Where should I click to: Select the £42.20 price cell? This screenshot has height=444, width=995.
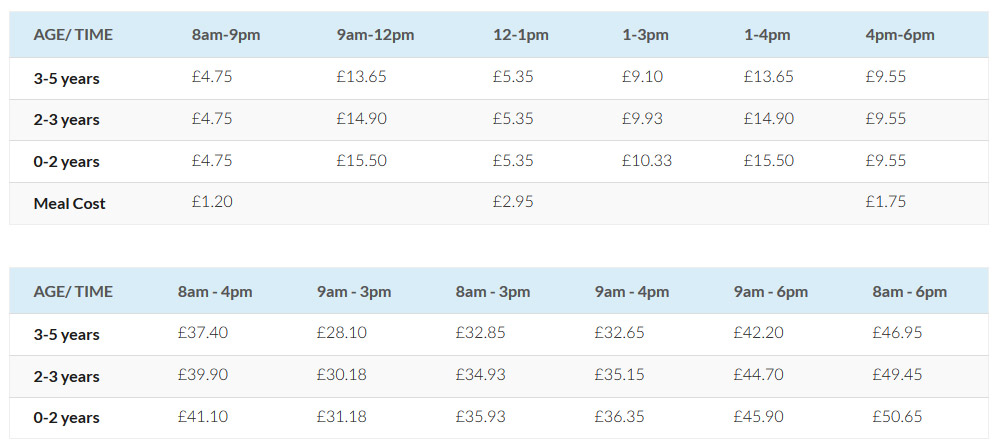tap(758, 333)
